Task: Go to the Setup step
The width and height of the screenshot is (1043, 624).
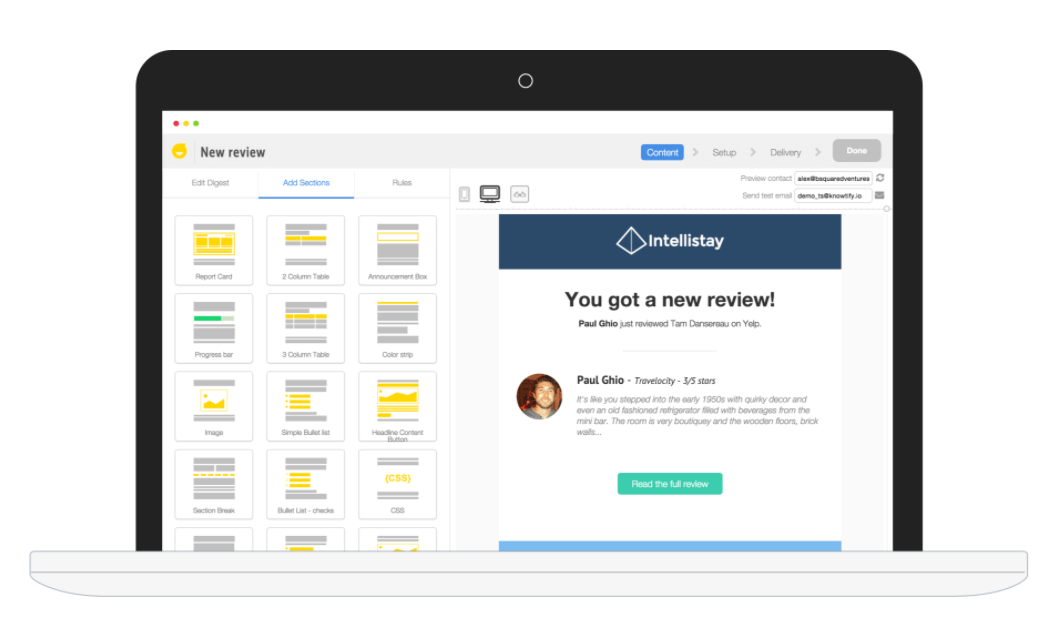Action: point(724,153)
